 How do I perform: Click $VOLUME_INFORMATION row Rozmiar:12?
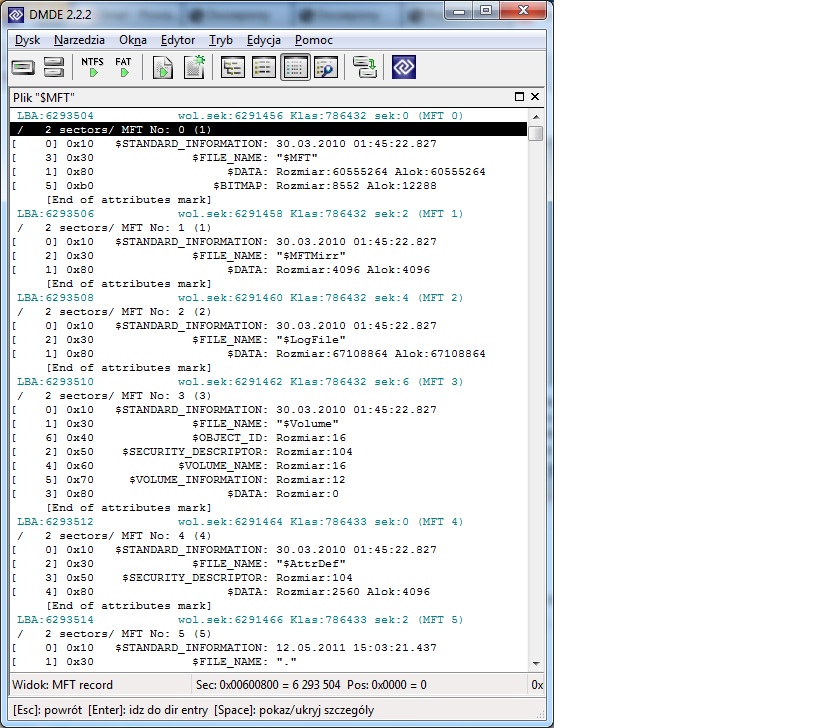pyautogui.click(x=268, y=480)
